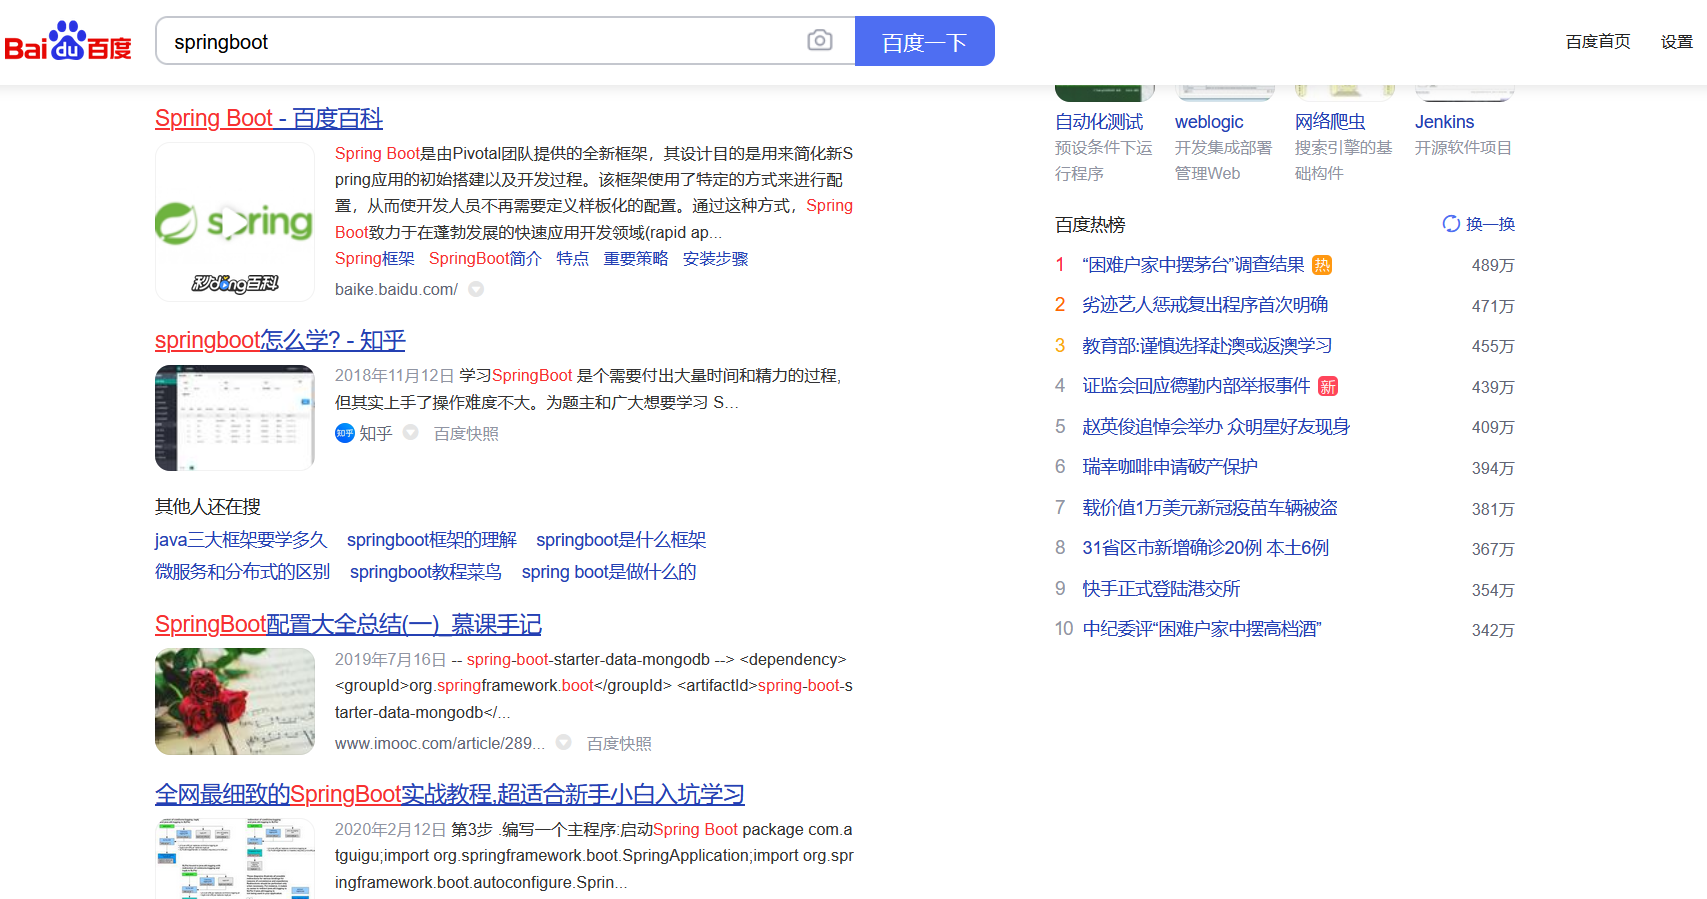This screenshot has width=1707, height=899.
Task: Open 百度快照 for the imooc result
Action: click(x=619, y=743)
